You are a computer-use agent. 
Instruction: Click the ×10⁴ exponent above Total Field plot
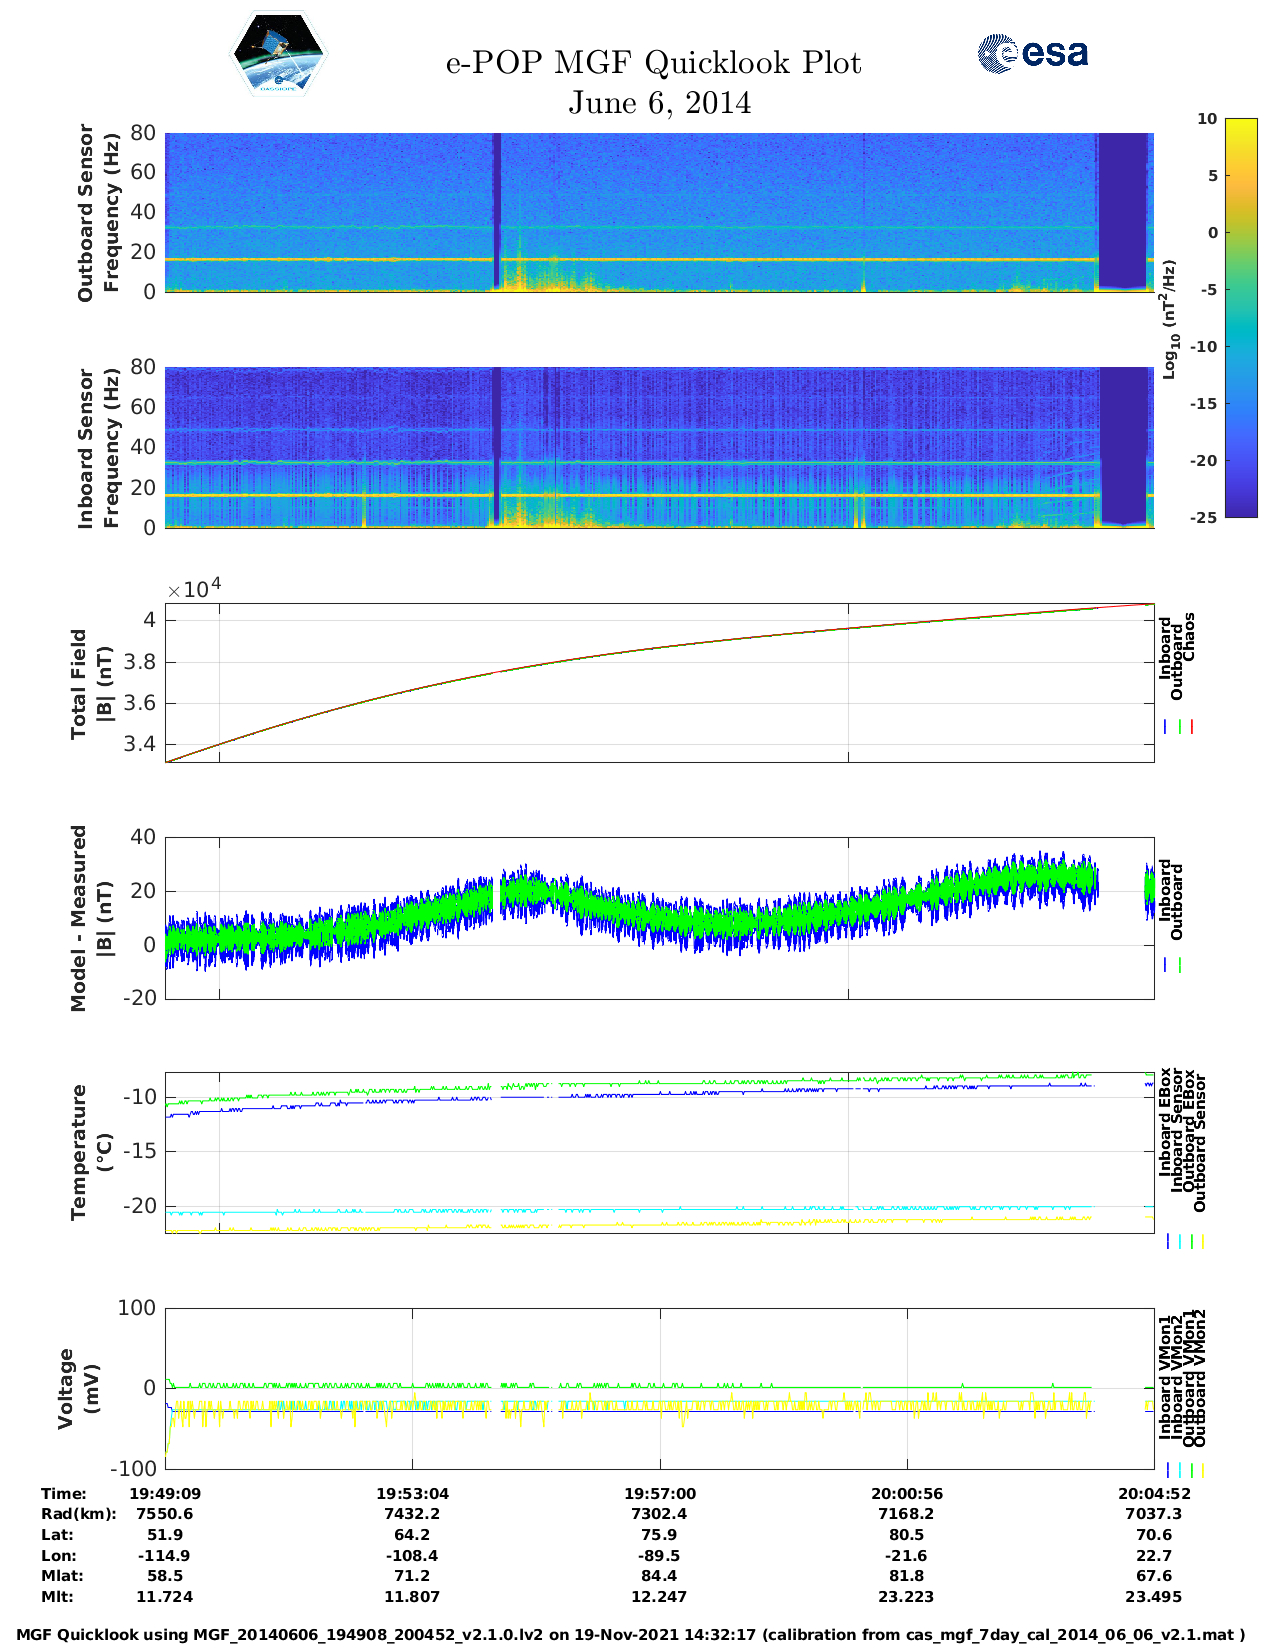(x=193, y=589)
